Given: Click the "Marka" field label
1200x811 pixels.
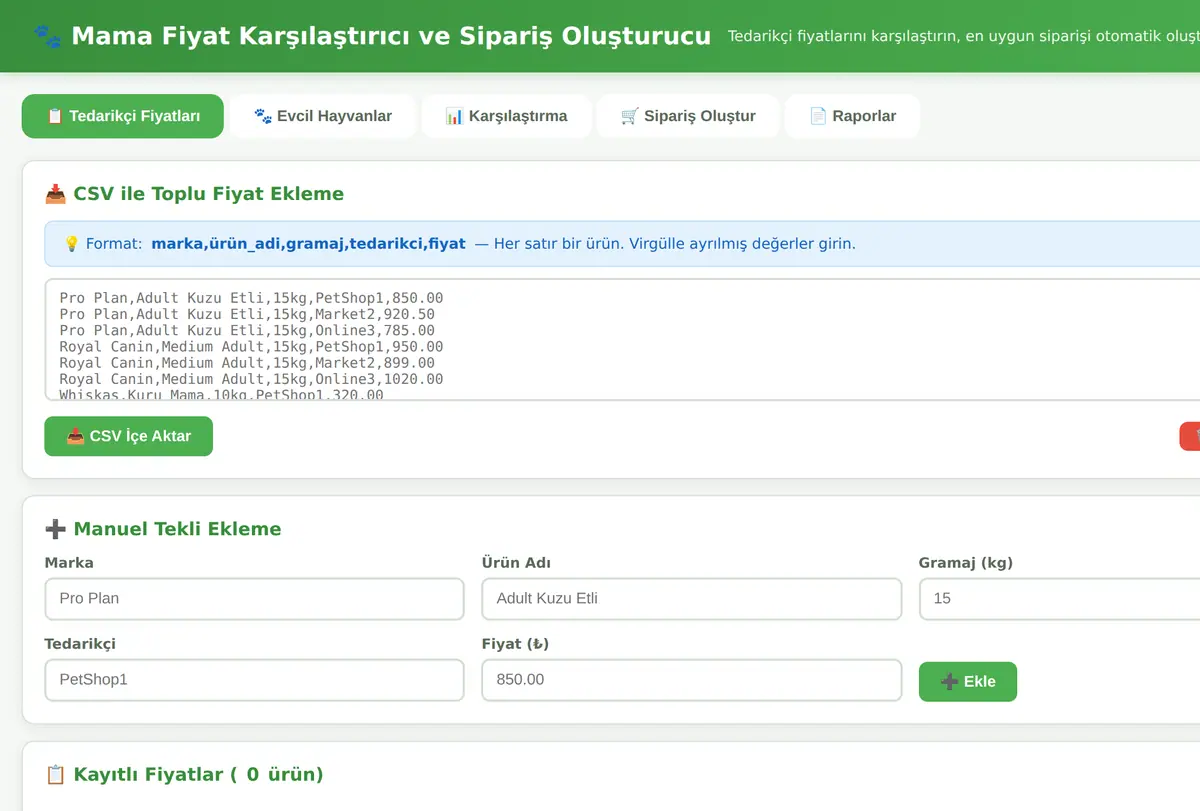Looking at the screenshot, I should pos(69,563).
